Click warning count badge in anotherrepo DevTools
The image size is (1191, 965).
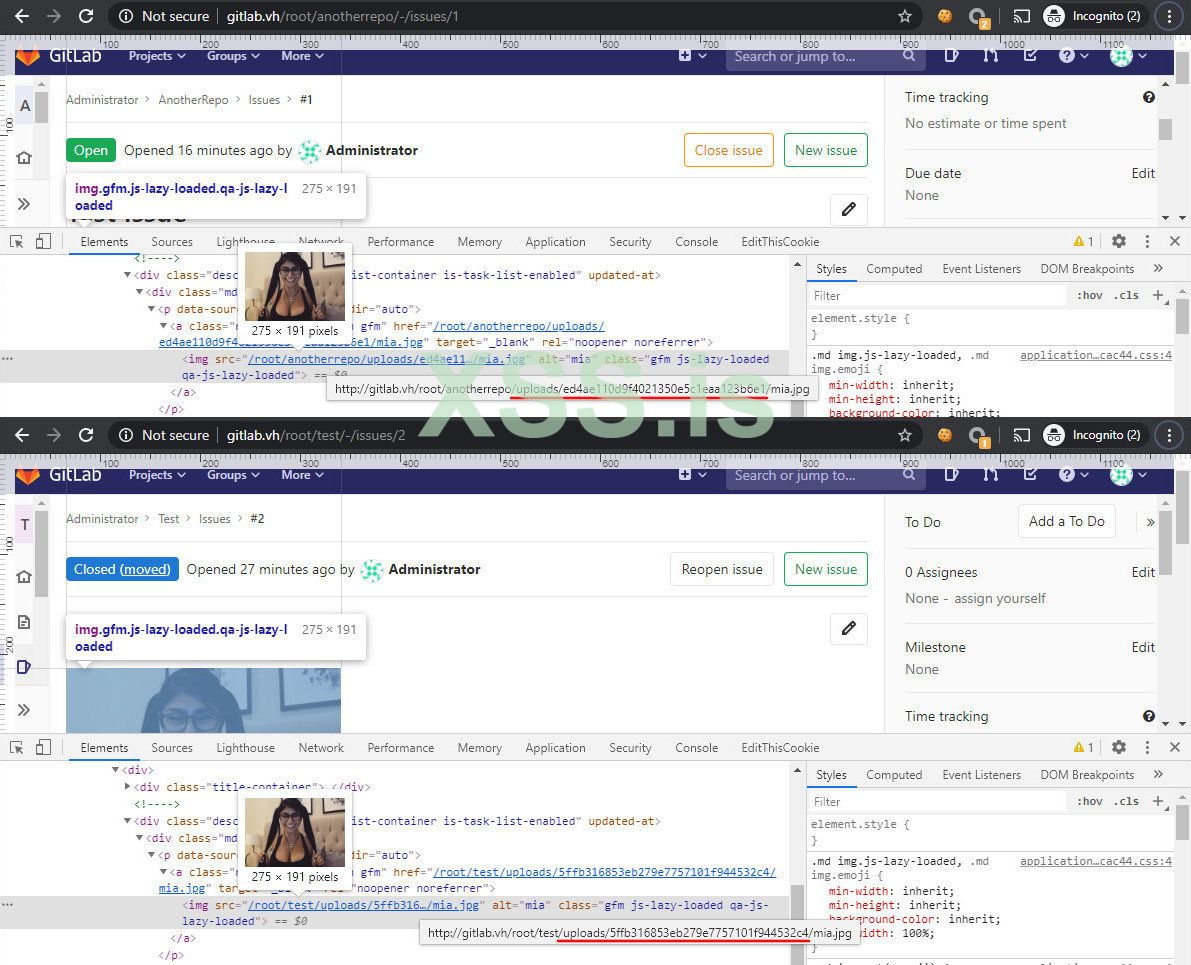pos(1084,241)
